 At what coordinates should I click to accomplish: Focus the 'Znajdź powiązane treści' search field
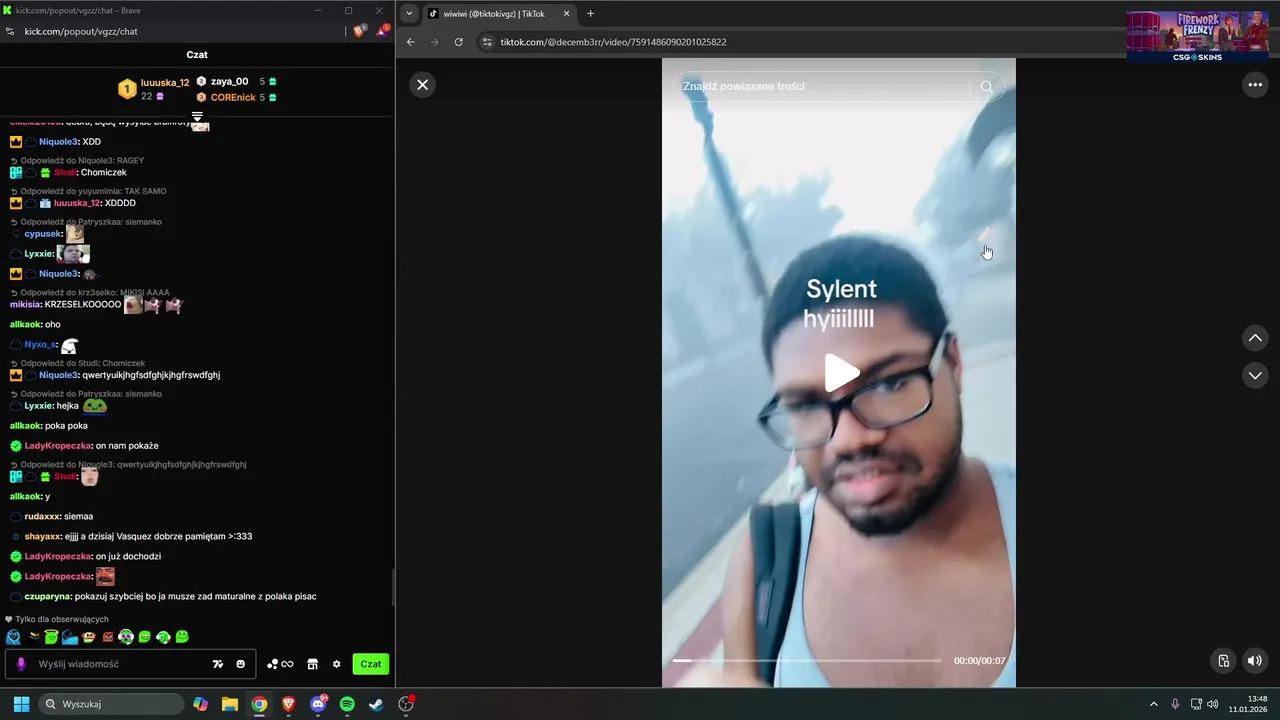click(822, 87)
